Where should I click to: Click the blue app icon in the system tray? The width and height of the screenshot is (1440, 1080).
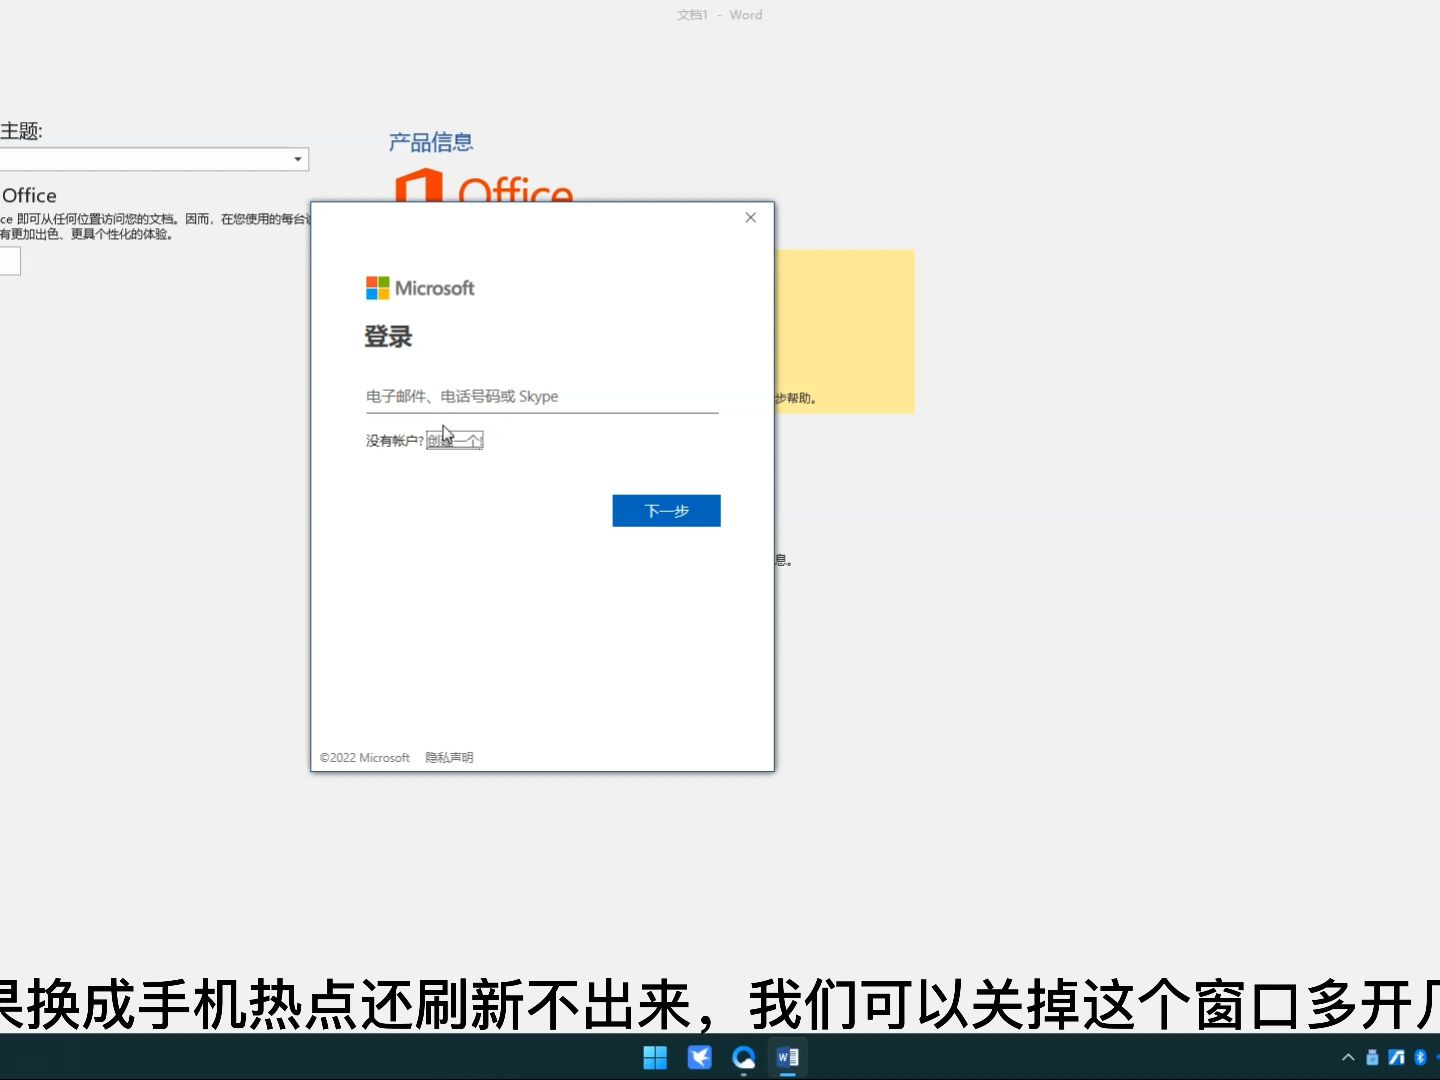[x=1396, y=1057]
